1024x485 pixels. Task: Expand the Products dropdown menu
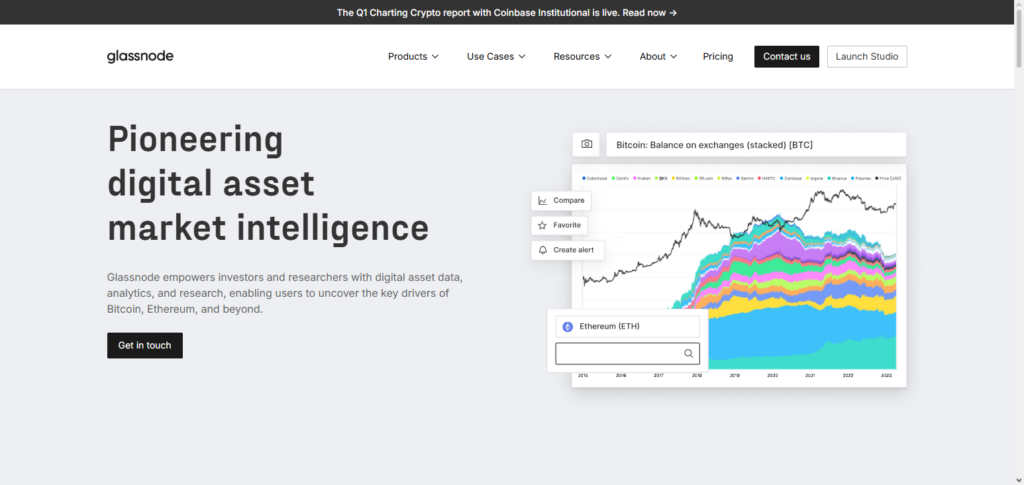coord(413,57)
